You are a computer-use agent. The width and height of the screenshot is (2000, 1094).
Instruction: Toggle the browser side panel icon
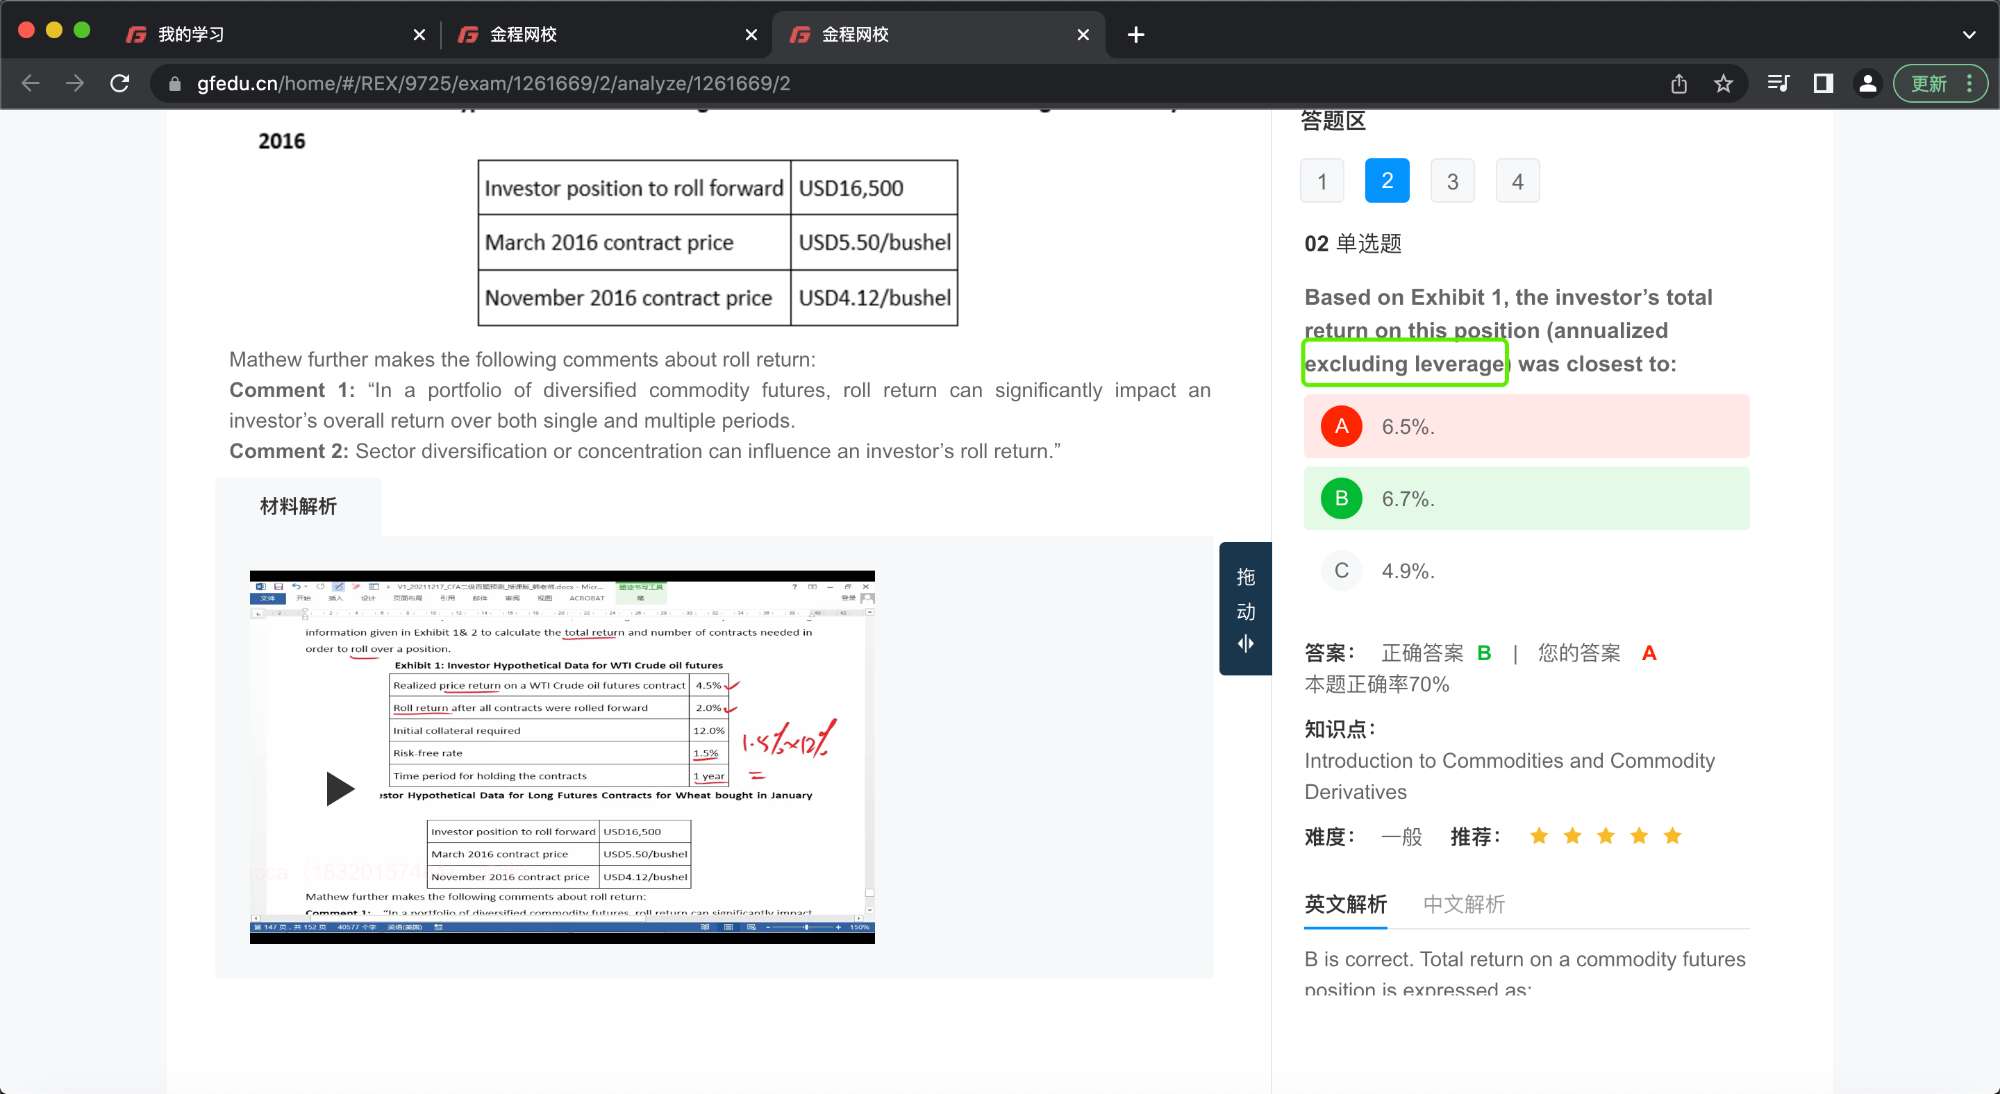click(1823, 84)
